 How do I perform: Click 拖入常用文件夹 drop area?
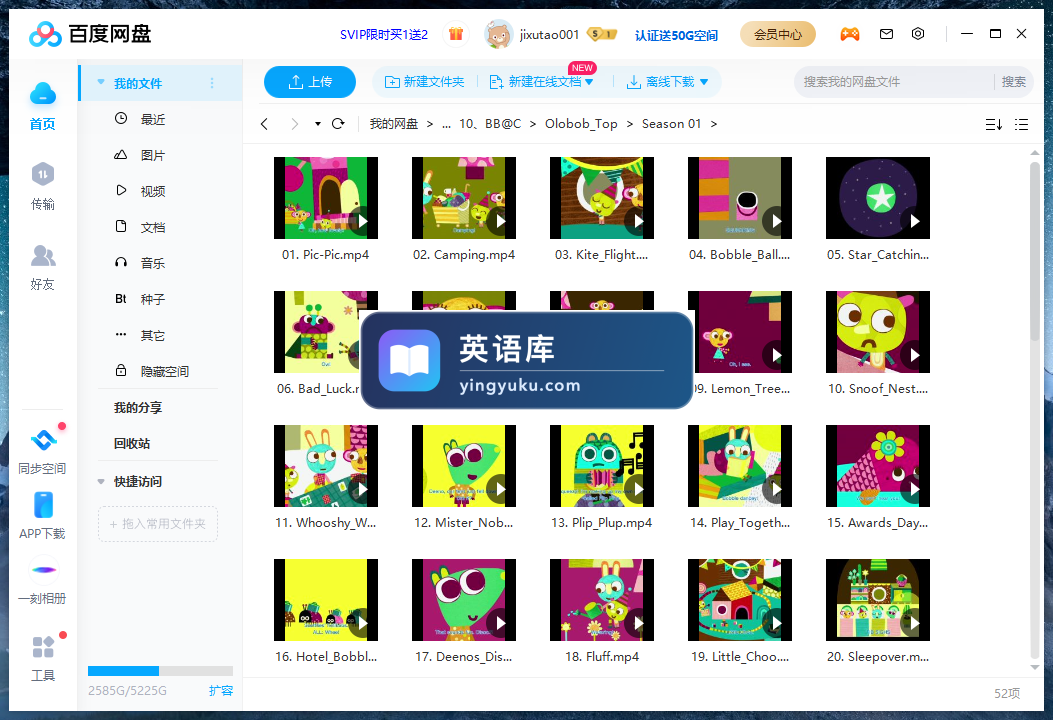pos(158,524)
